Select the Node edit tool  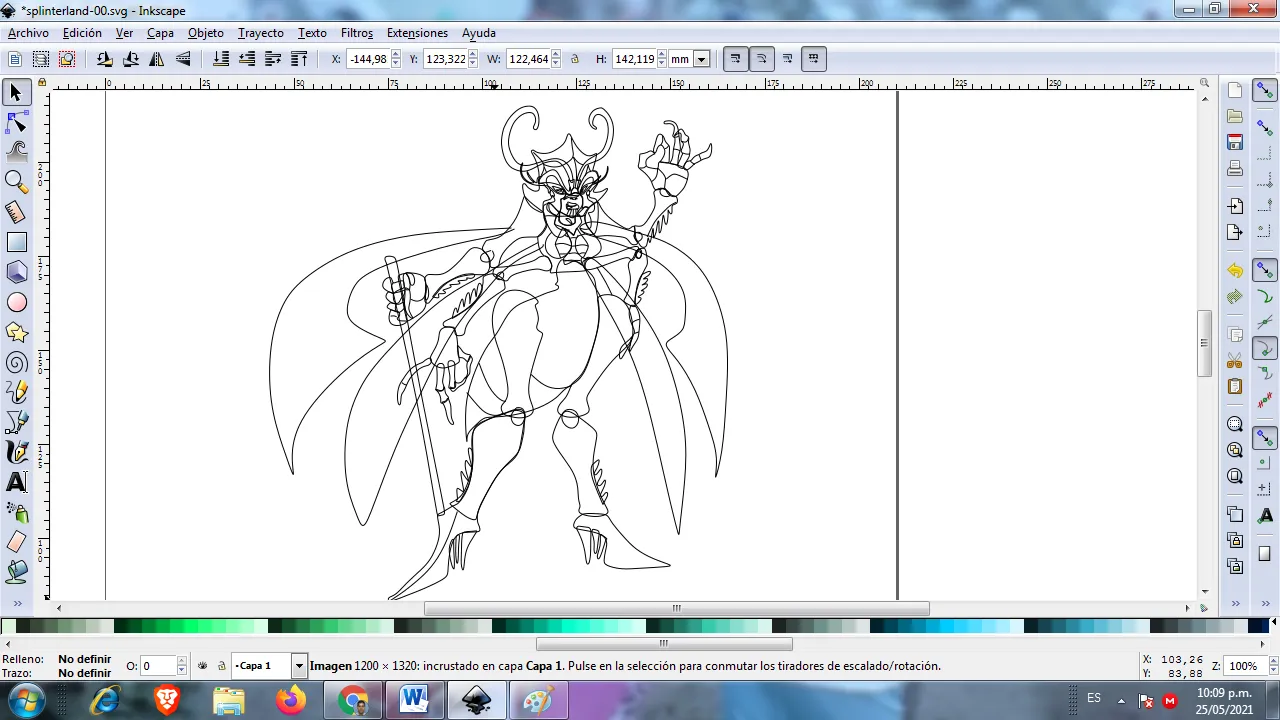click(x=16, y=123)
